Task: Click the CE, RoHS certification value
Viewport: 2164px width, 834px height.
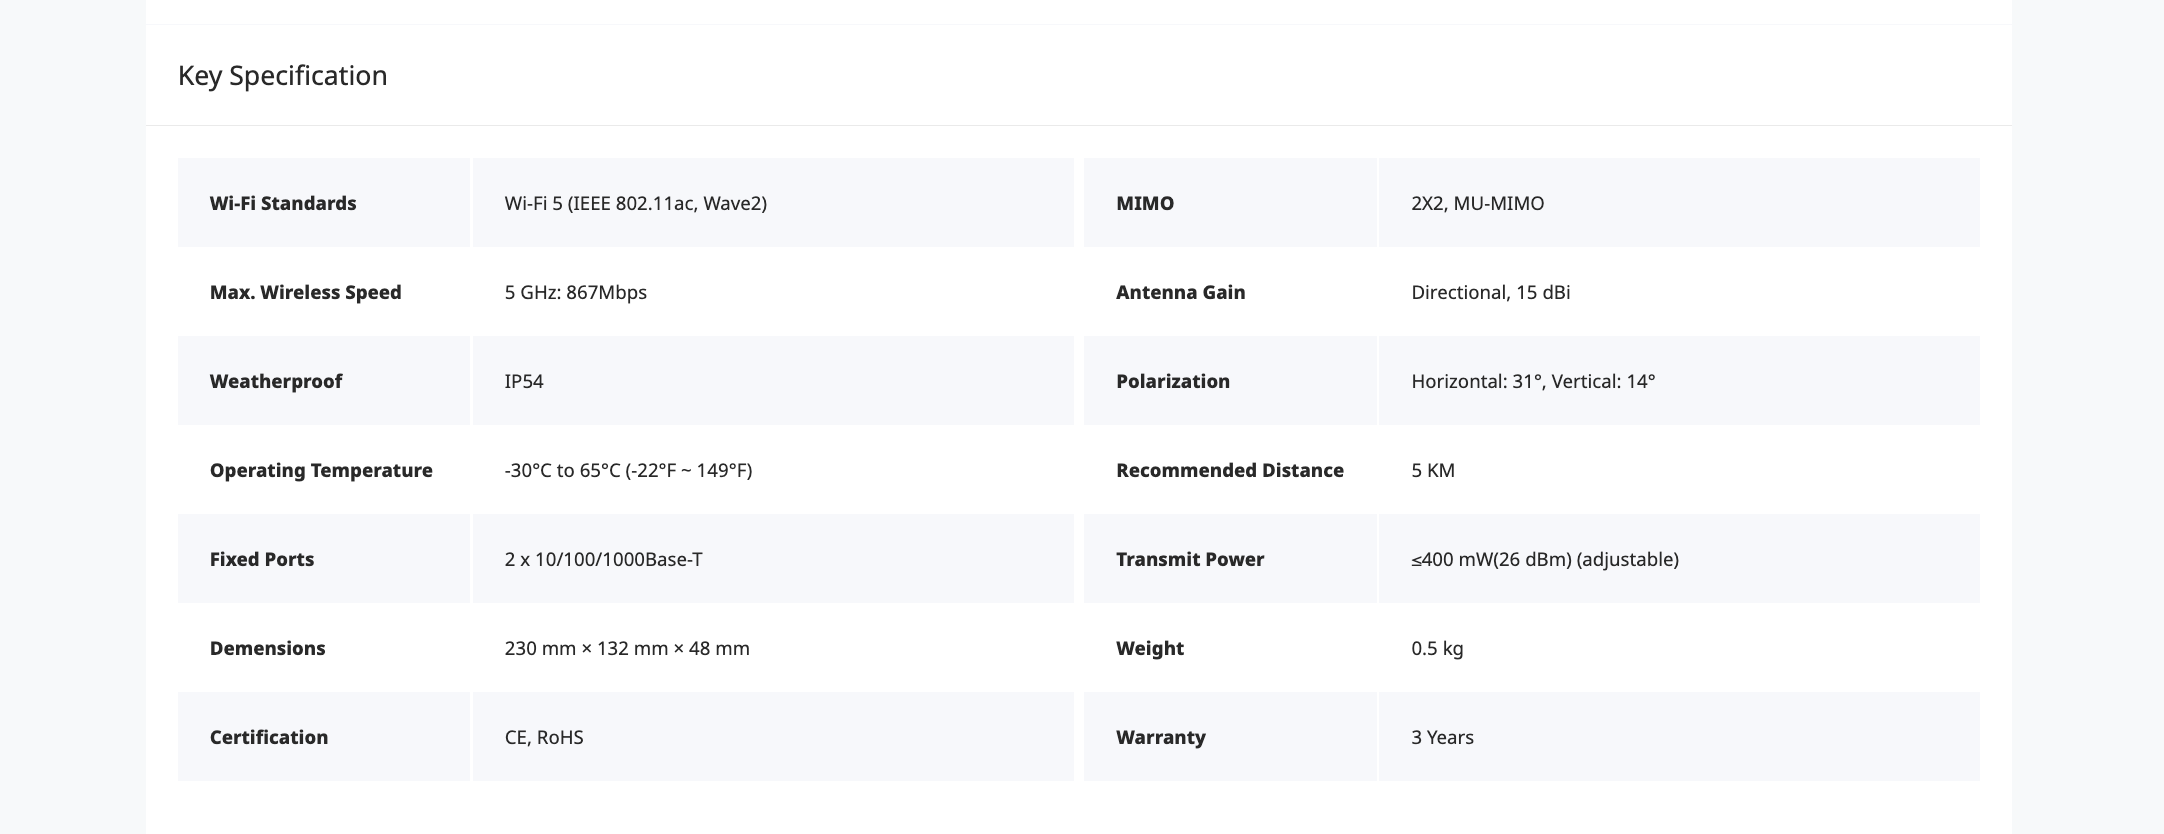Action: [544, 737]
